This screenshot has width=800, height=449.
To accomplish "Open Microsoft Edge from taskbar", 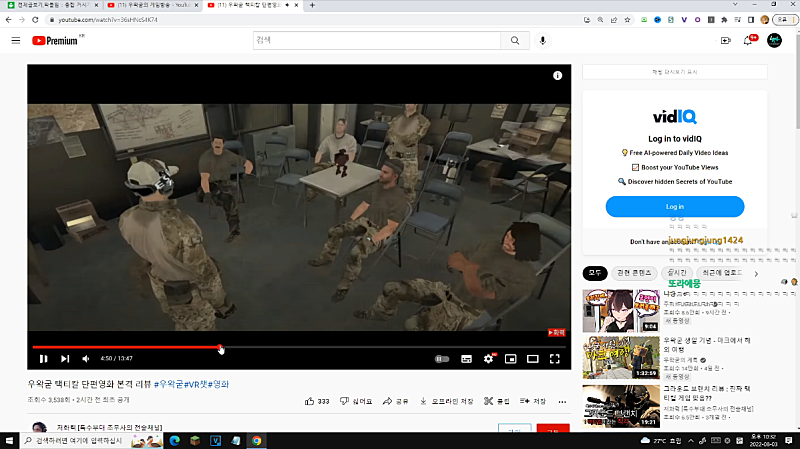I will click(x=174, y=440).
